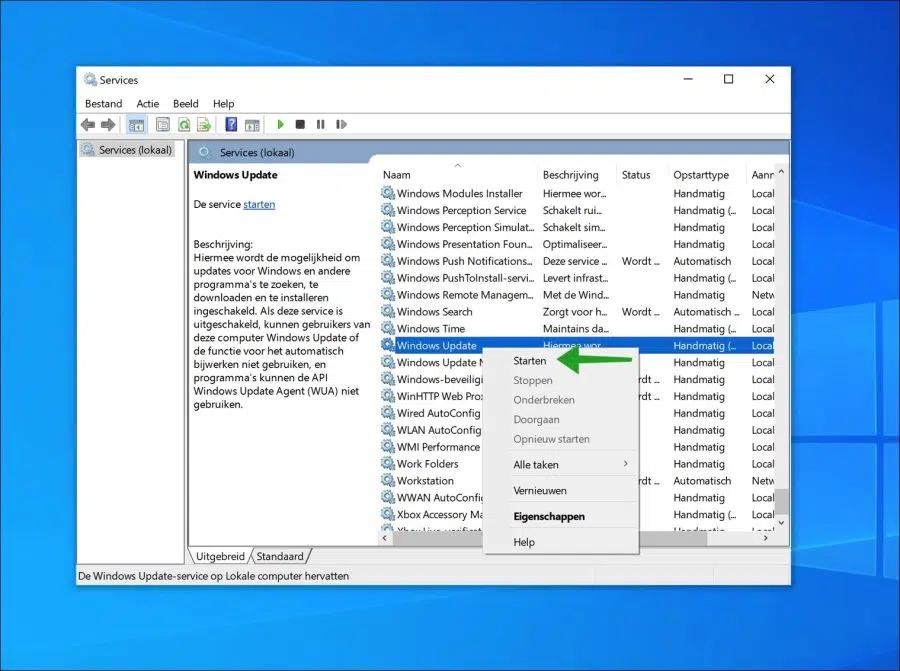Sort by the Beschrijving column header

(x=577, y=174)
